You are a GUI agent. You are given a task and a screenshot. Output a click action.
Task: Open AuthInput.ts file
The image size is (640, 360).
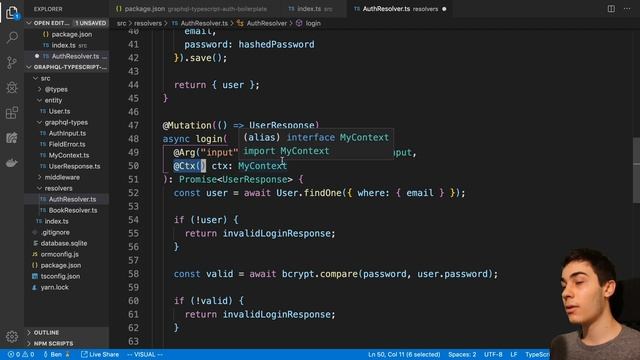coord(67,133)
